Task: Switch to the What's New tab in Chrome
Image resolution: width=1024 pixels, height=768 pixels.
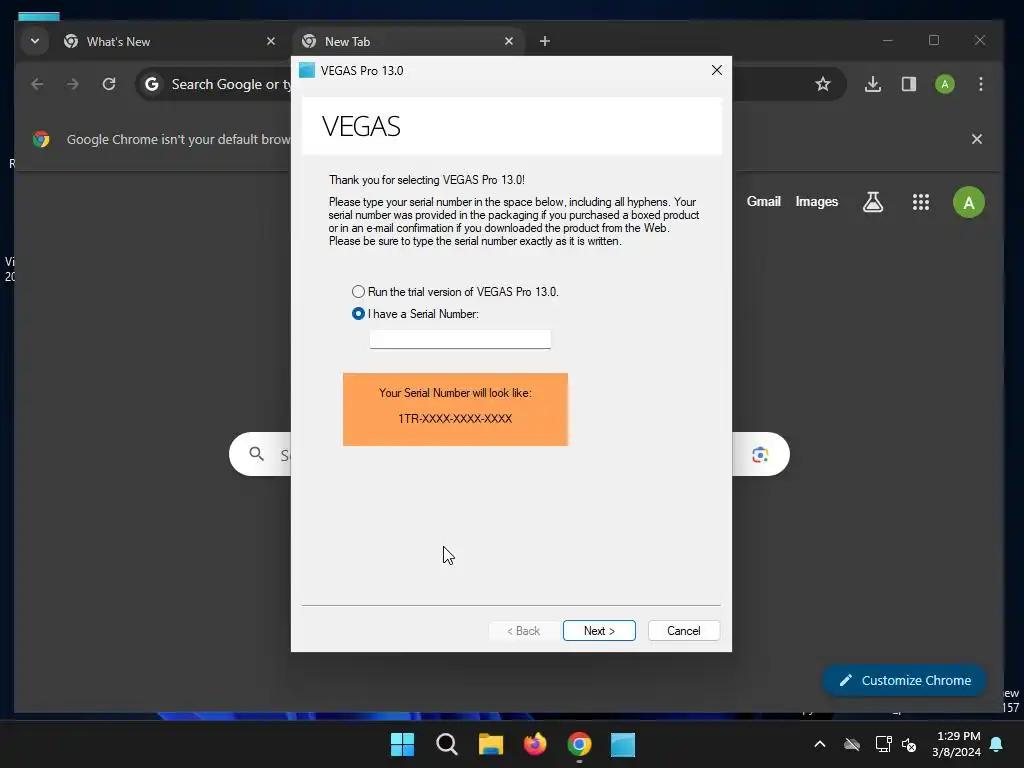Action: [170, 41]
